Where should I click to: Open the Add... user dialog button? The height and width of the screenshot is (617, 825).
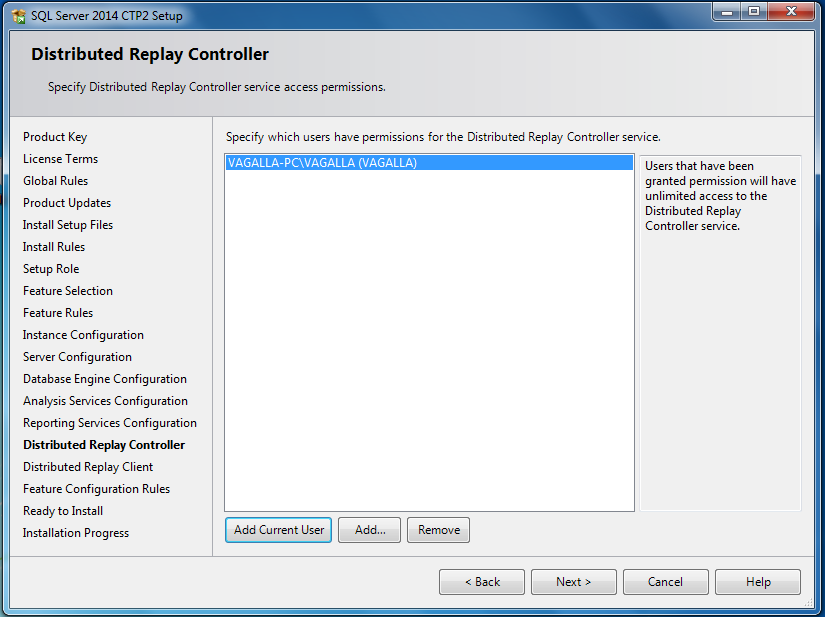pos(369,530)
